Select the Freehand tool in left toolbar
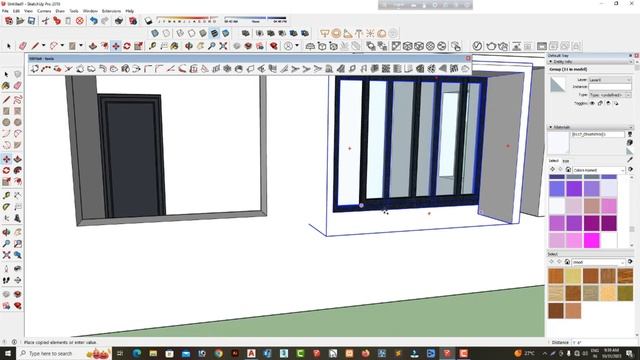The height and width of the screenshot is (360, 640). pos(18,100)
